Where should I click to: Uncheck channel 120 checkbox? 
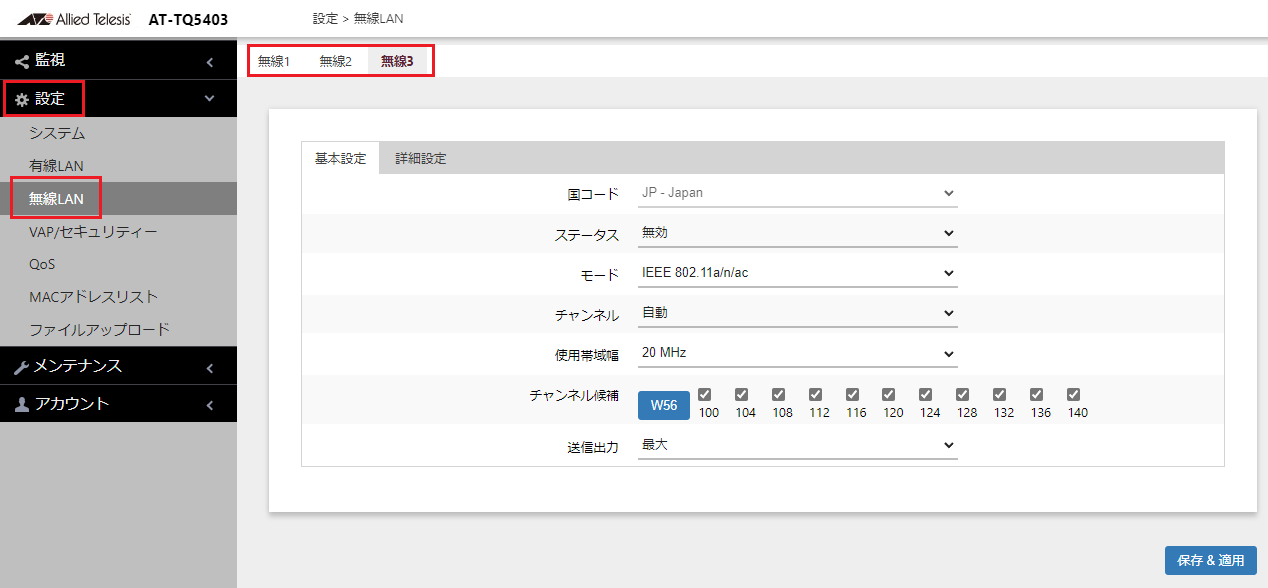click(889, 394)
